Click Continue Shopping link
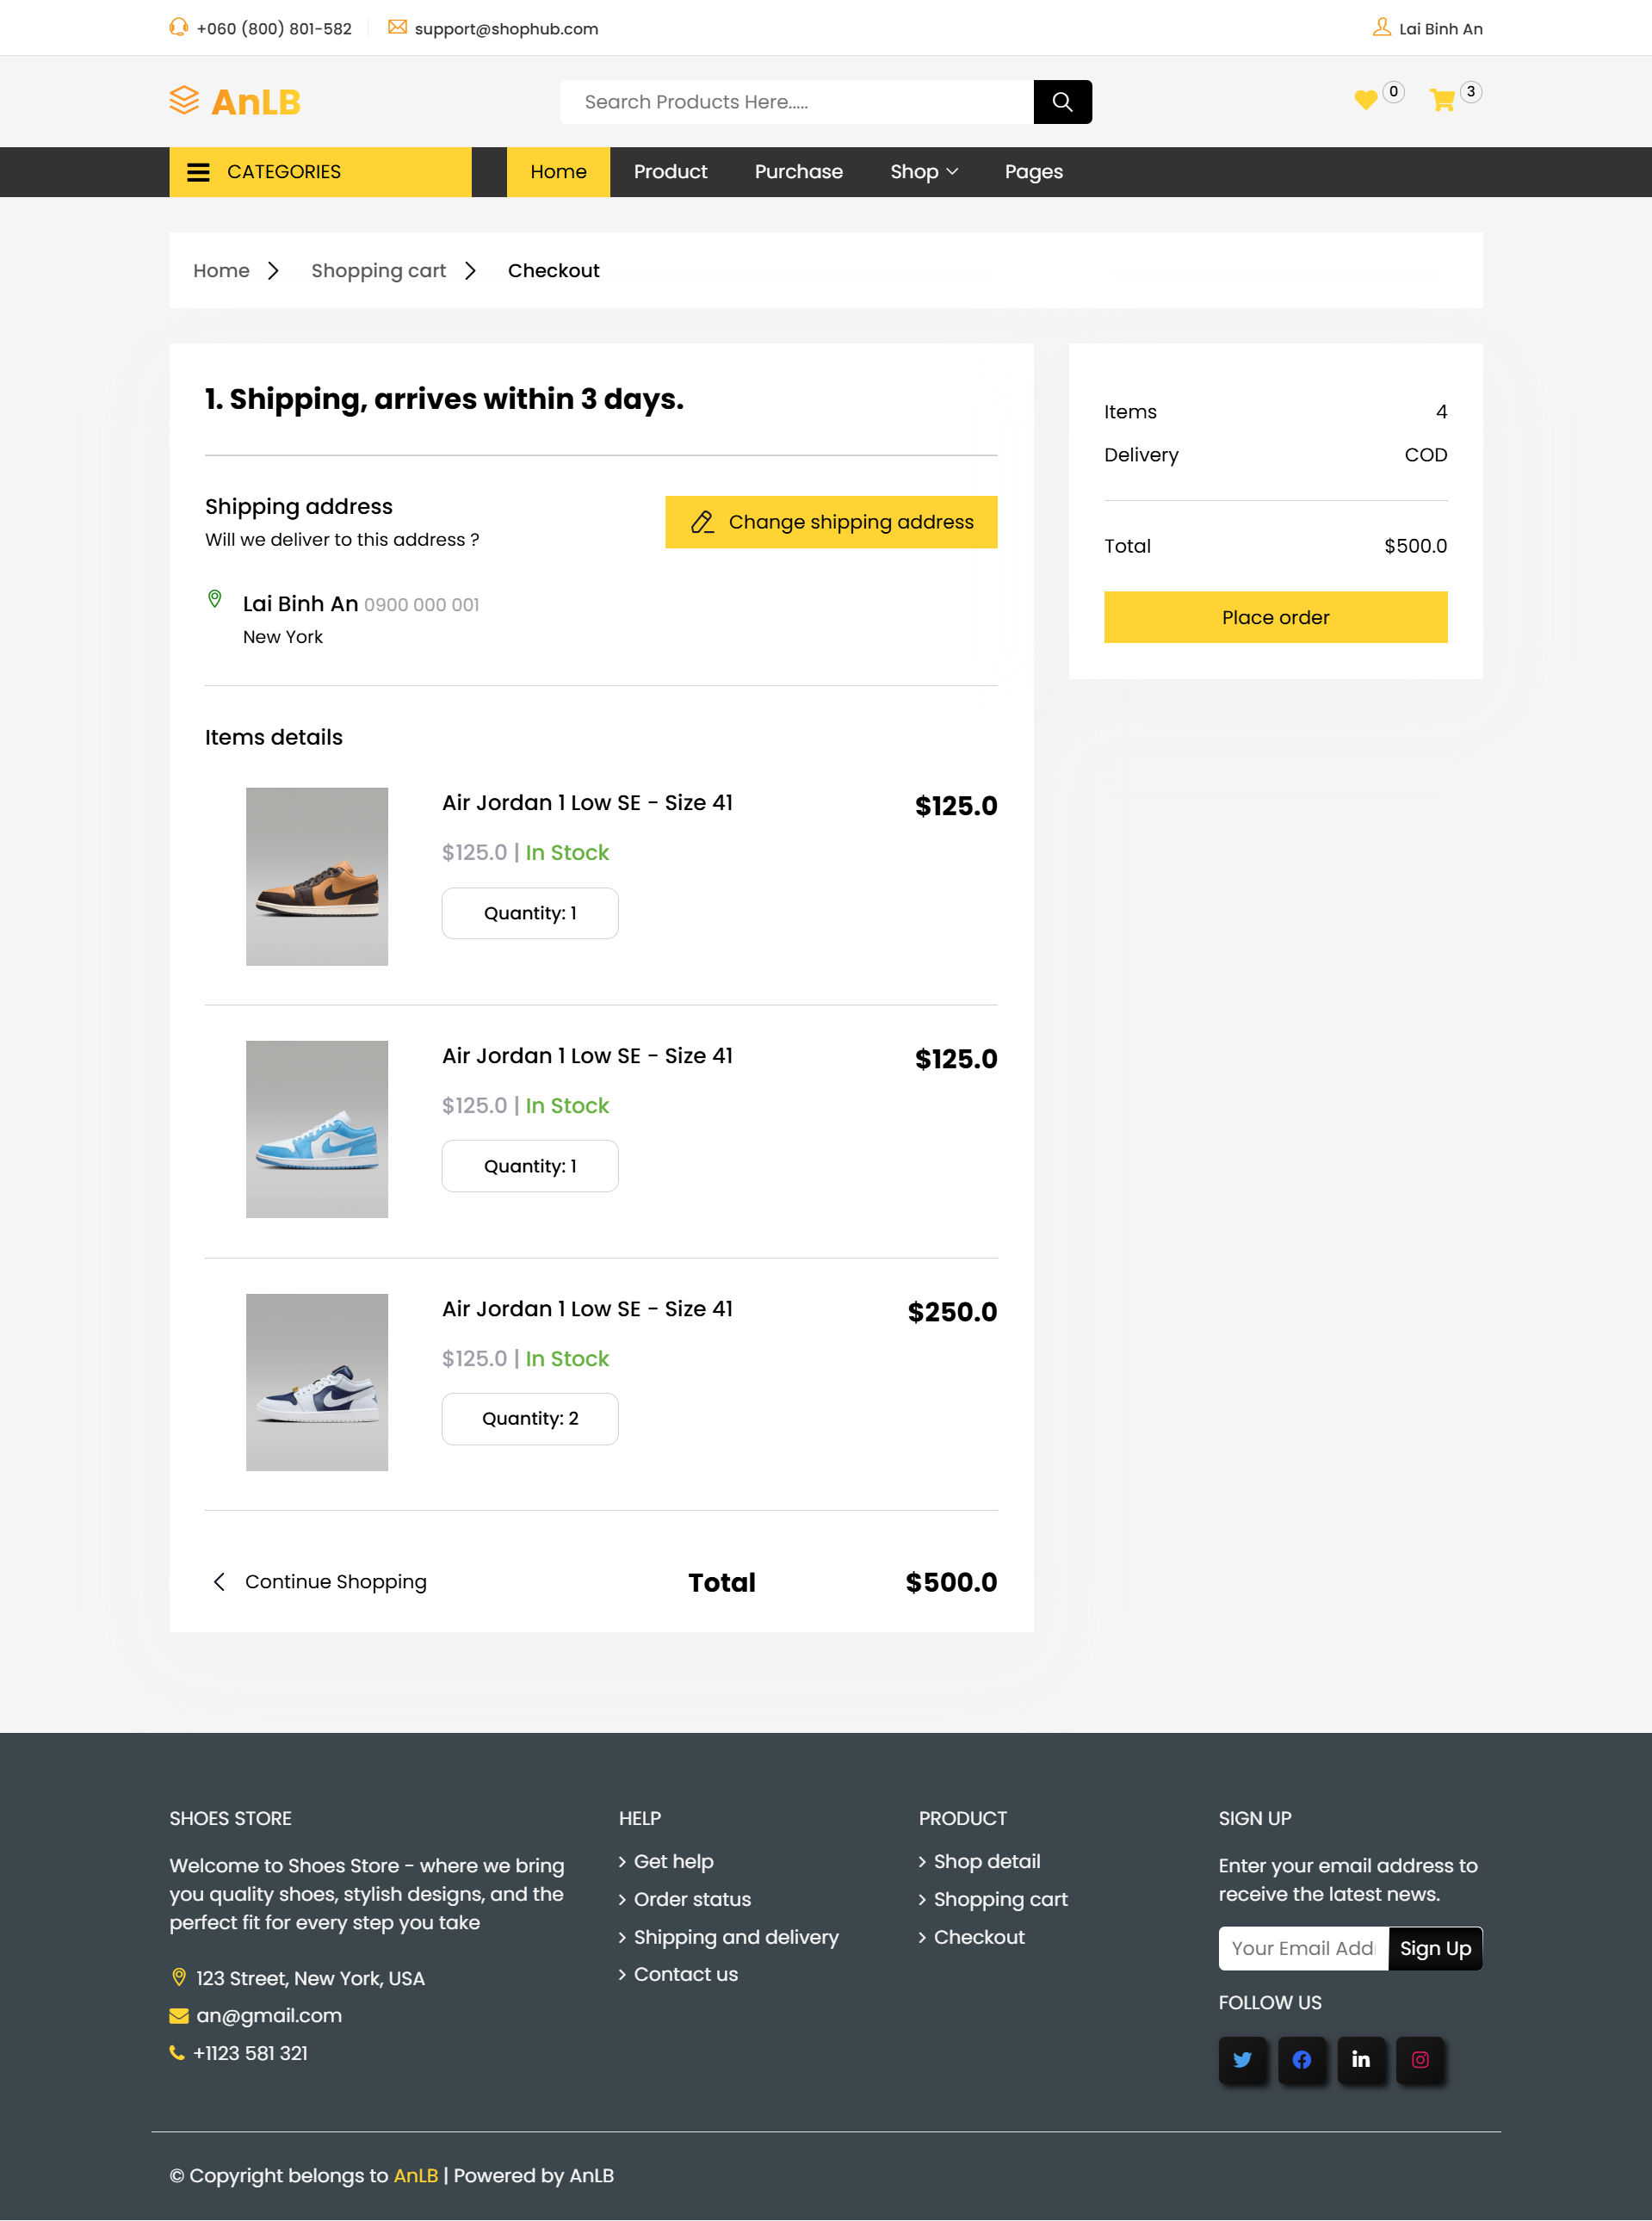The width and height of the screenshot is (1652, 2221). (x=335, y=1581)
